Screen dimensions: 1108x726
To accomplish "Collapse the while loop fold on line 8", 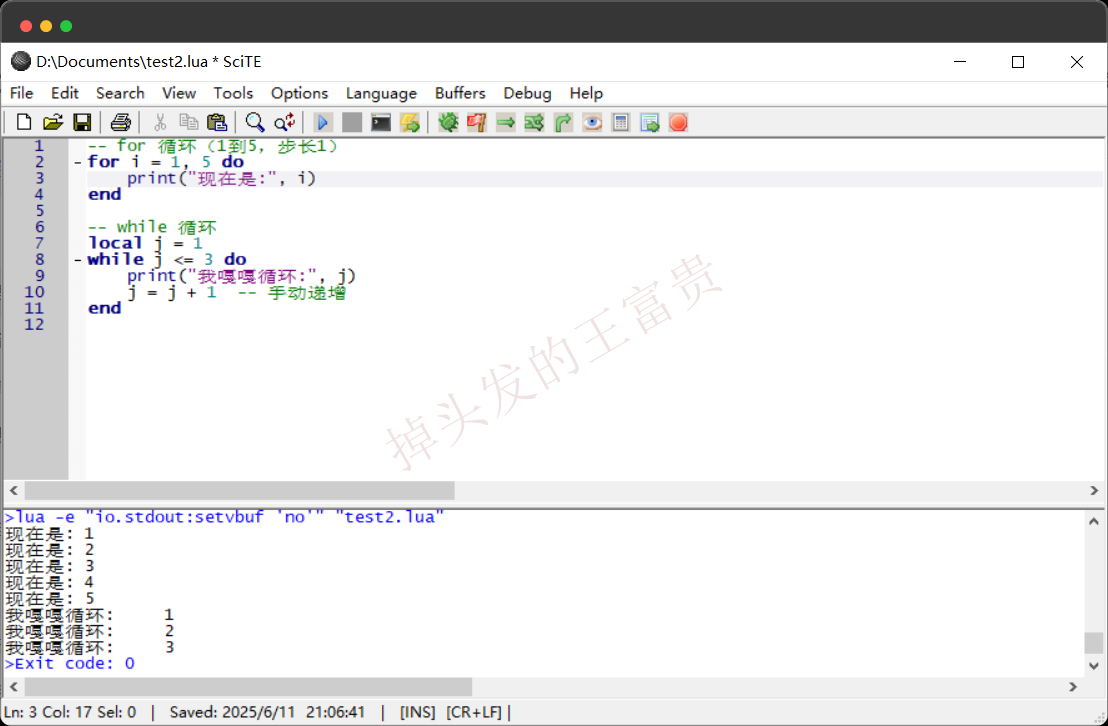I will 78,259.
